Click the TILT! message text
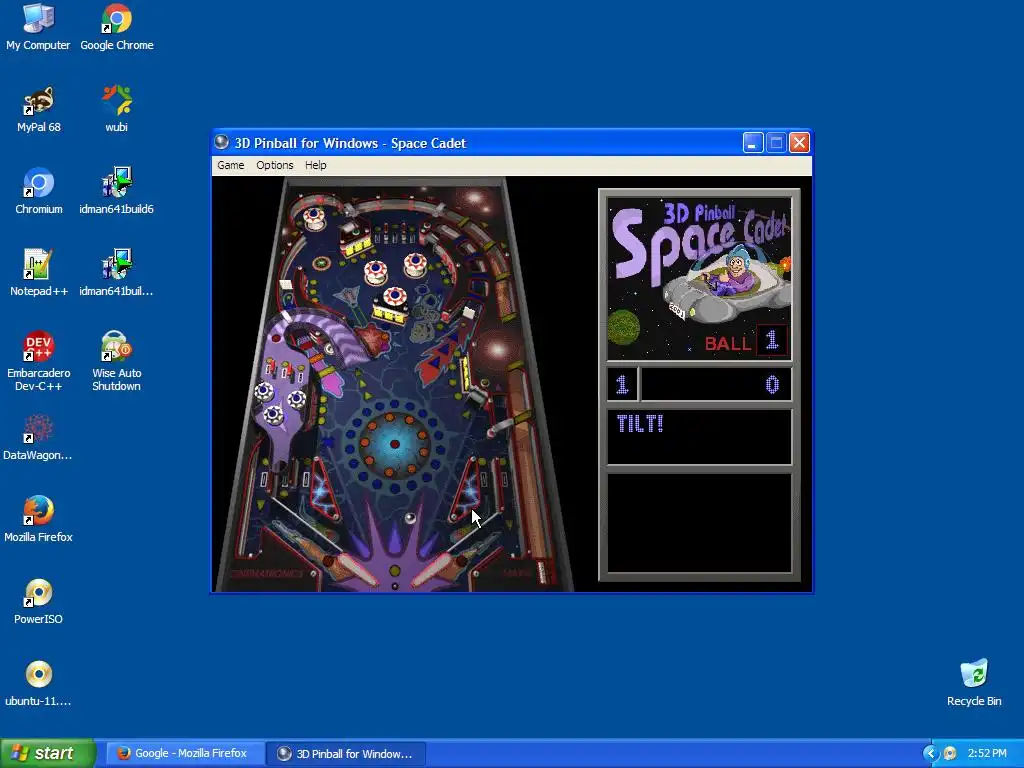The height and width of the screenshot is (768, 1024). [x=640, y=424]
